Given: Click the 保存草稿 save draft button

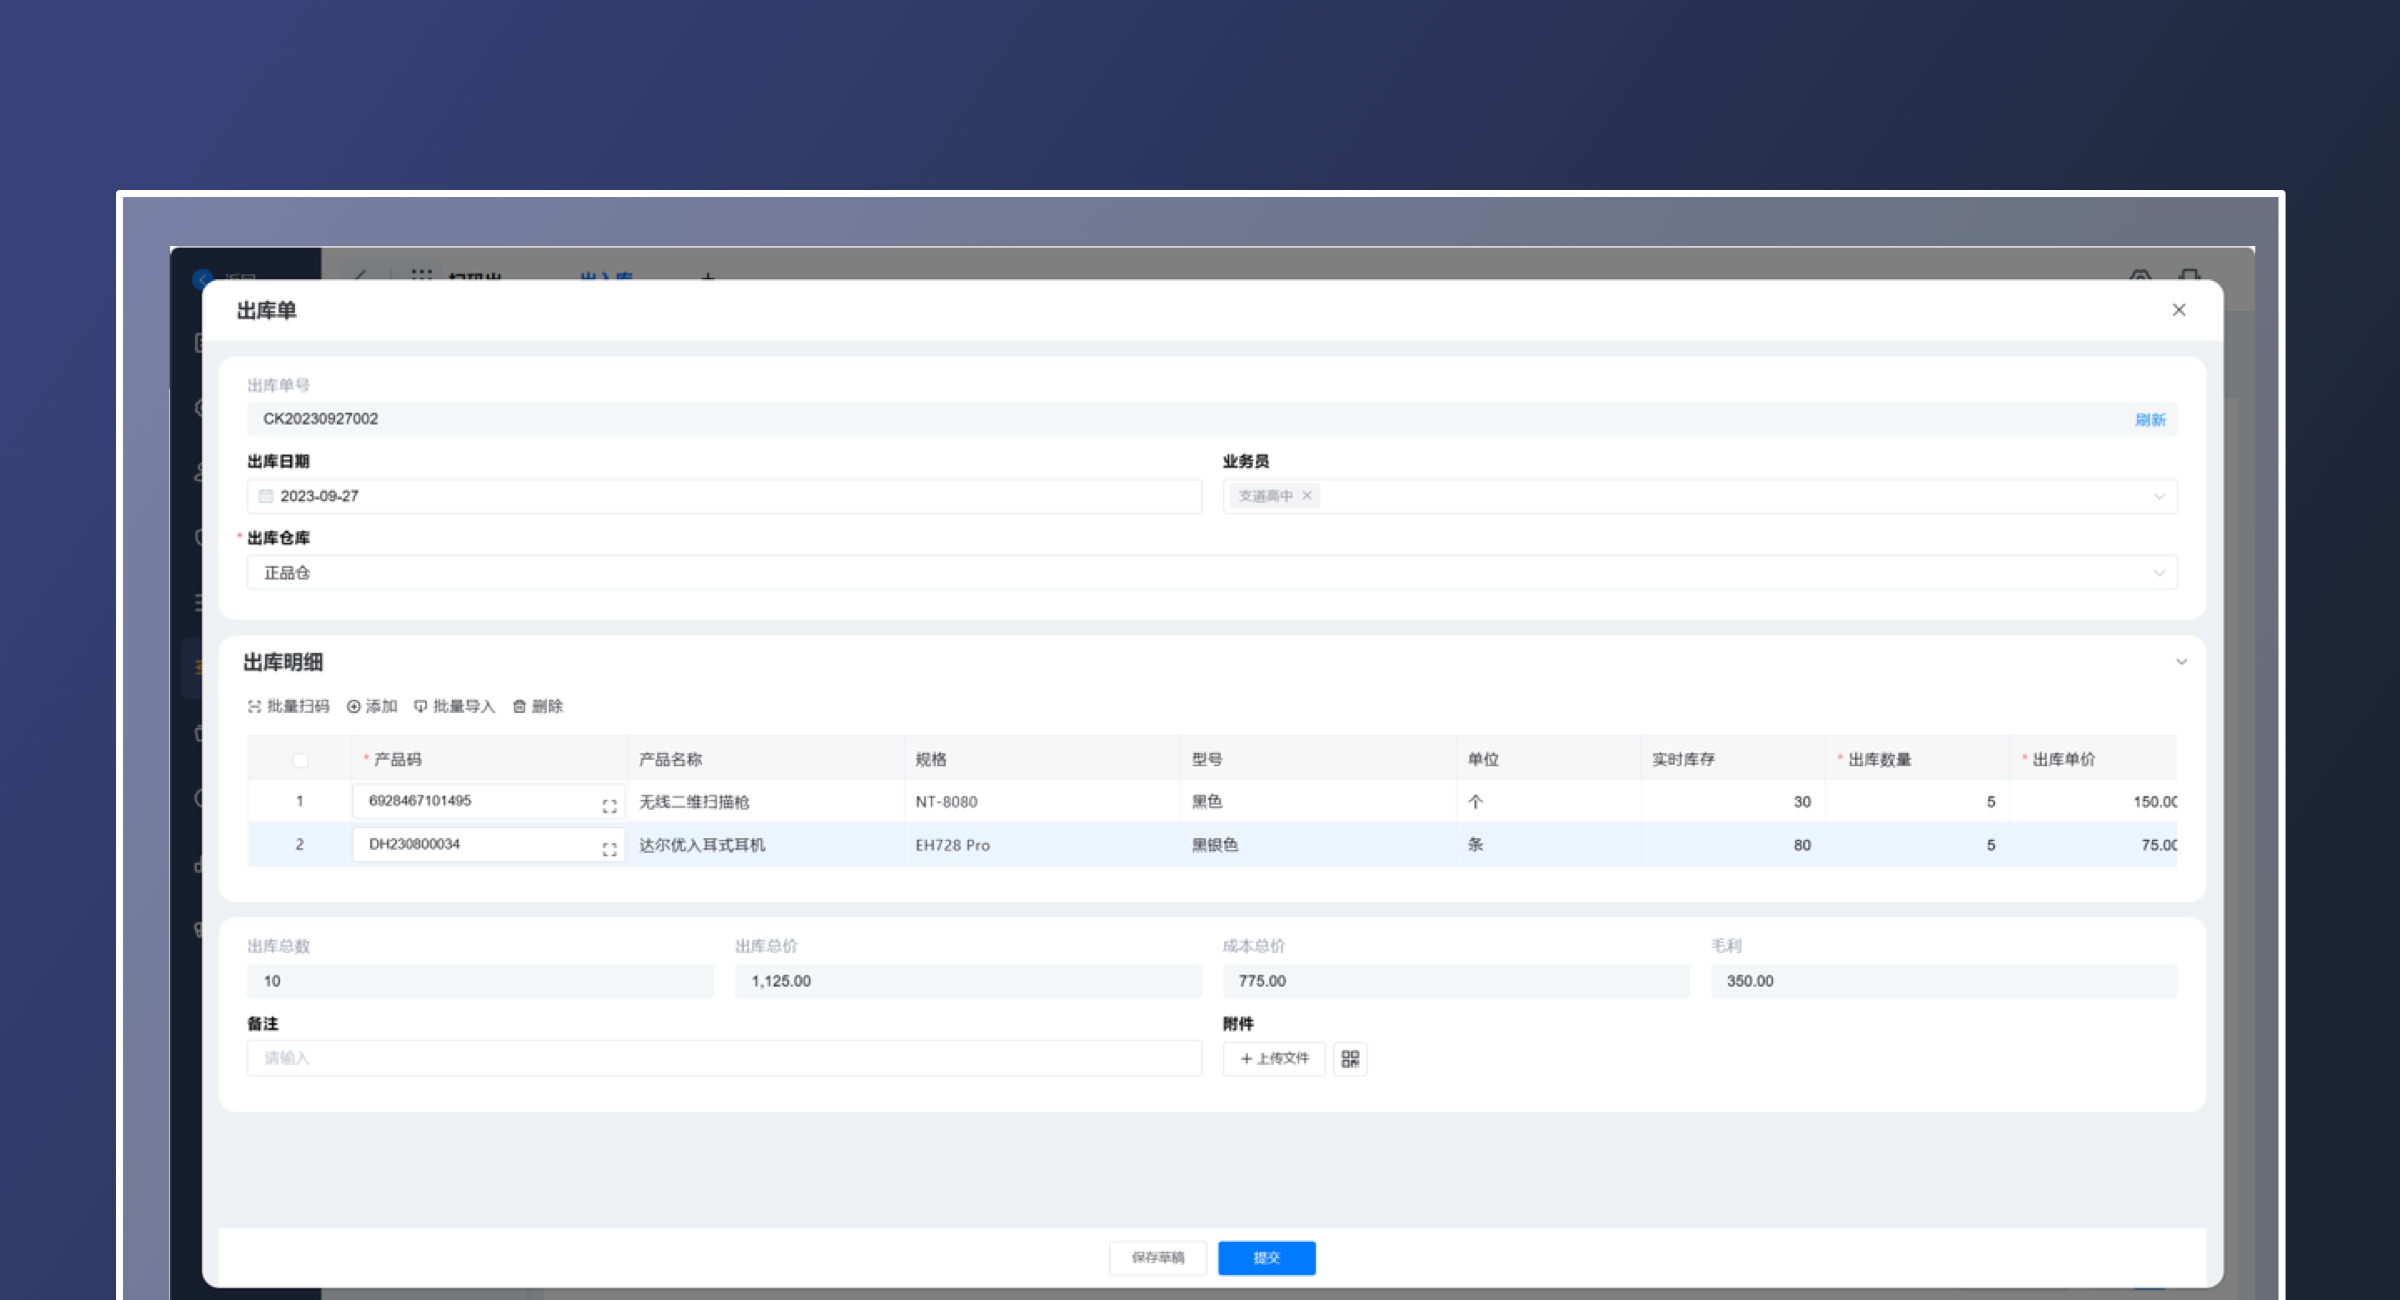Looking at the screenshot, I should click(1157, 1257).
